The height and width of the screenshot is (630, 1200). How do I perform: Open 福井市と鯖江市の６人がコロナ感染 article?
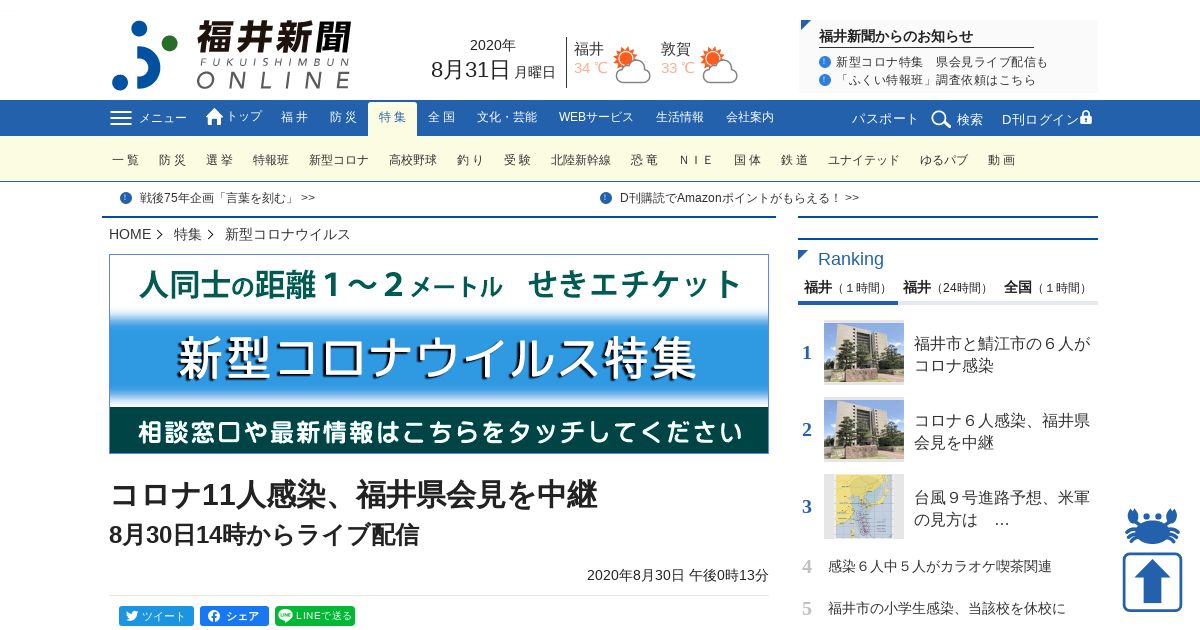pyautogui.click(x=1002, y=354)
